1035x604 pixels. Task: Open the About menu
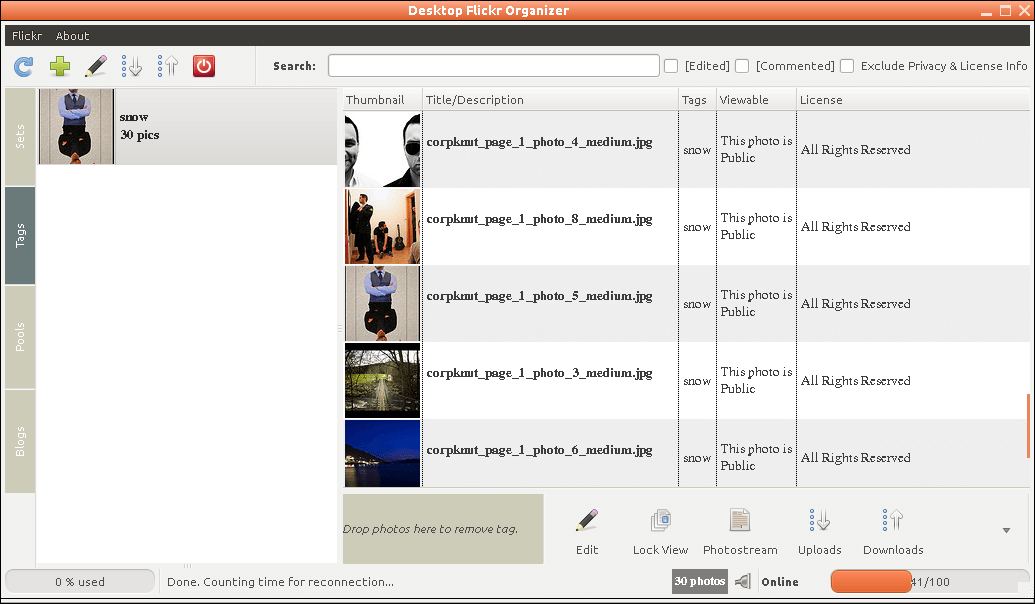[x=73, y=36]
